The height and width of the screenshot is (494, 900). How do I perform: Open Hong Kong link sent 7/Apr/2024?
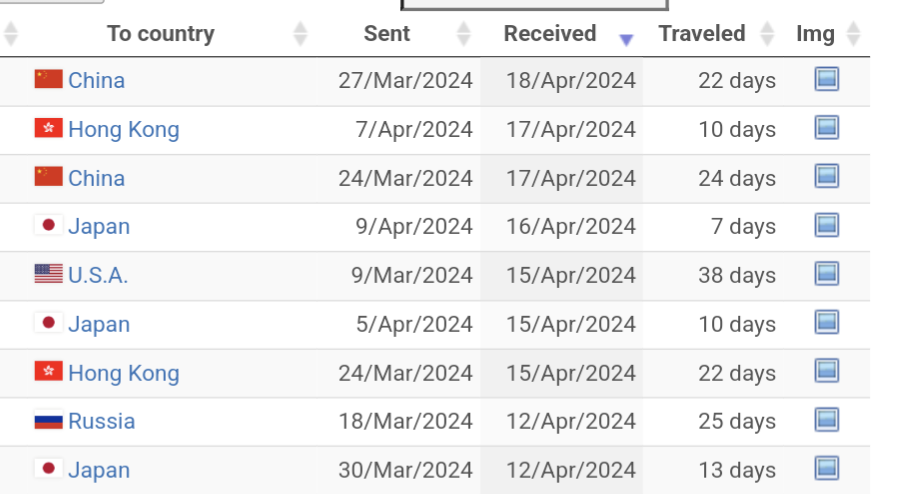click(123, 129)
